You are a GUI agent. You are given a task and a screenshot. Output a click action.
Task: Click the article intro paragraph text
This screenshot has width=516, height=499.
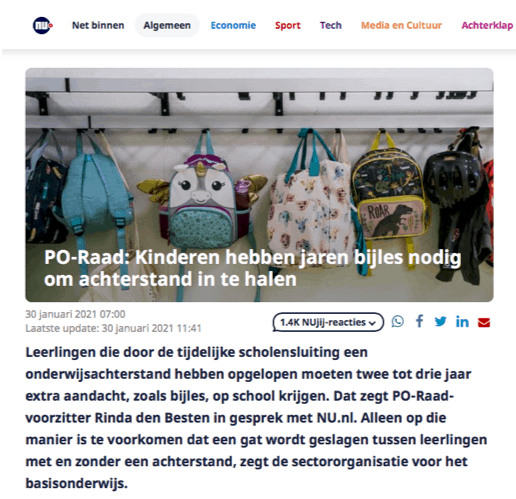click(256, 417)
